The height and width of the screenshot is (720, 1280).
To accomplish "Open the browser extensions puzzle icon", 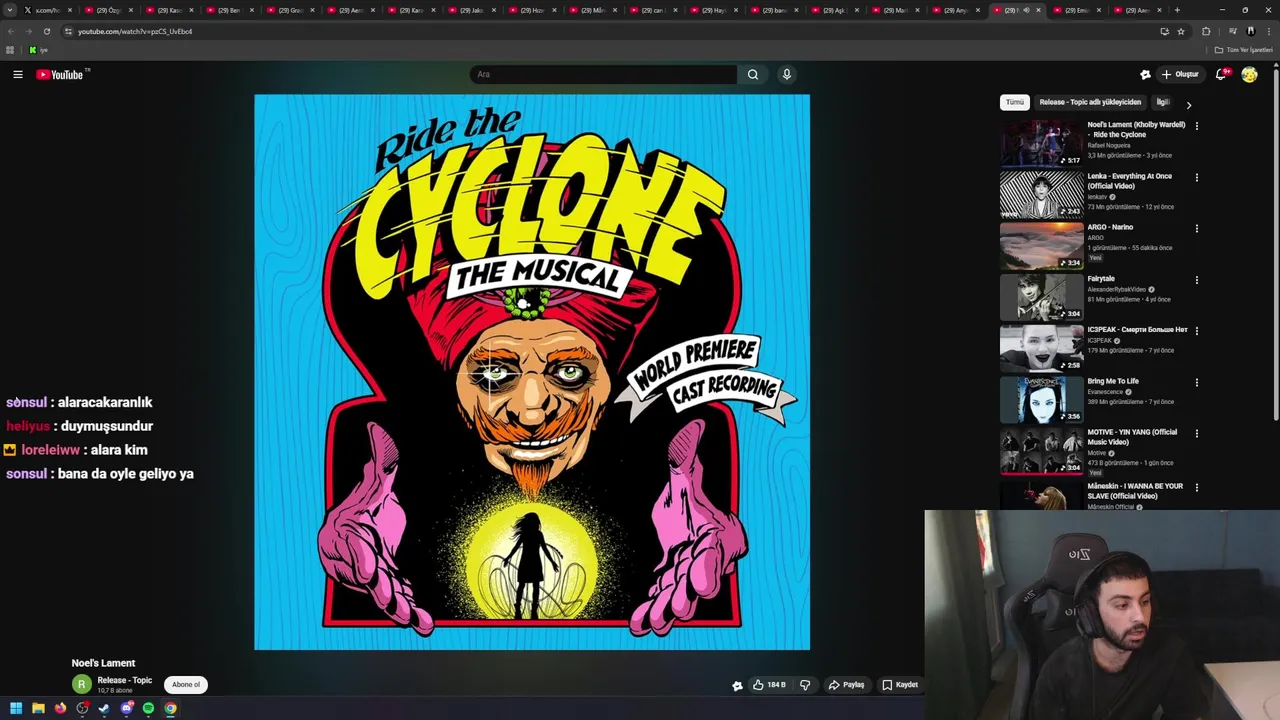I will tap(1206, 31).
